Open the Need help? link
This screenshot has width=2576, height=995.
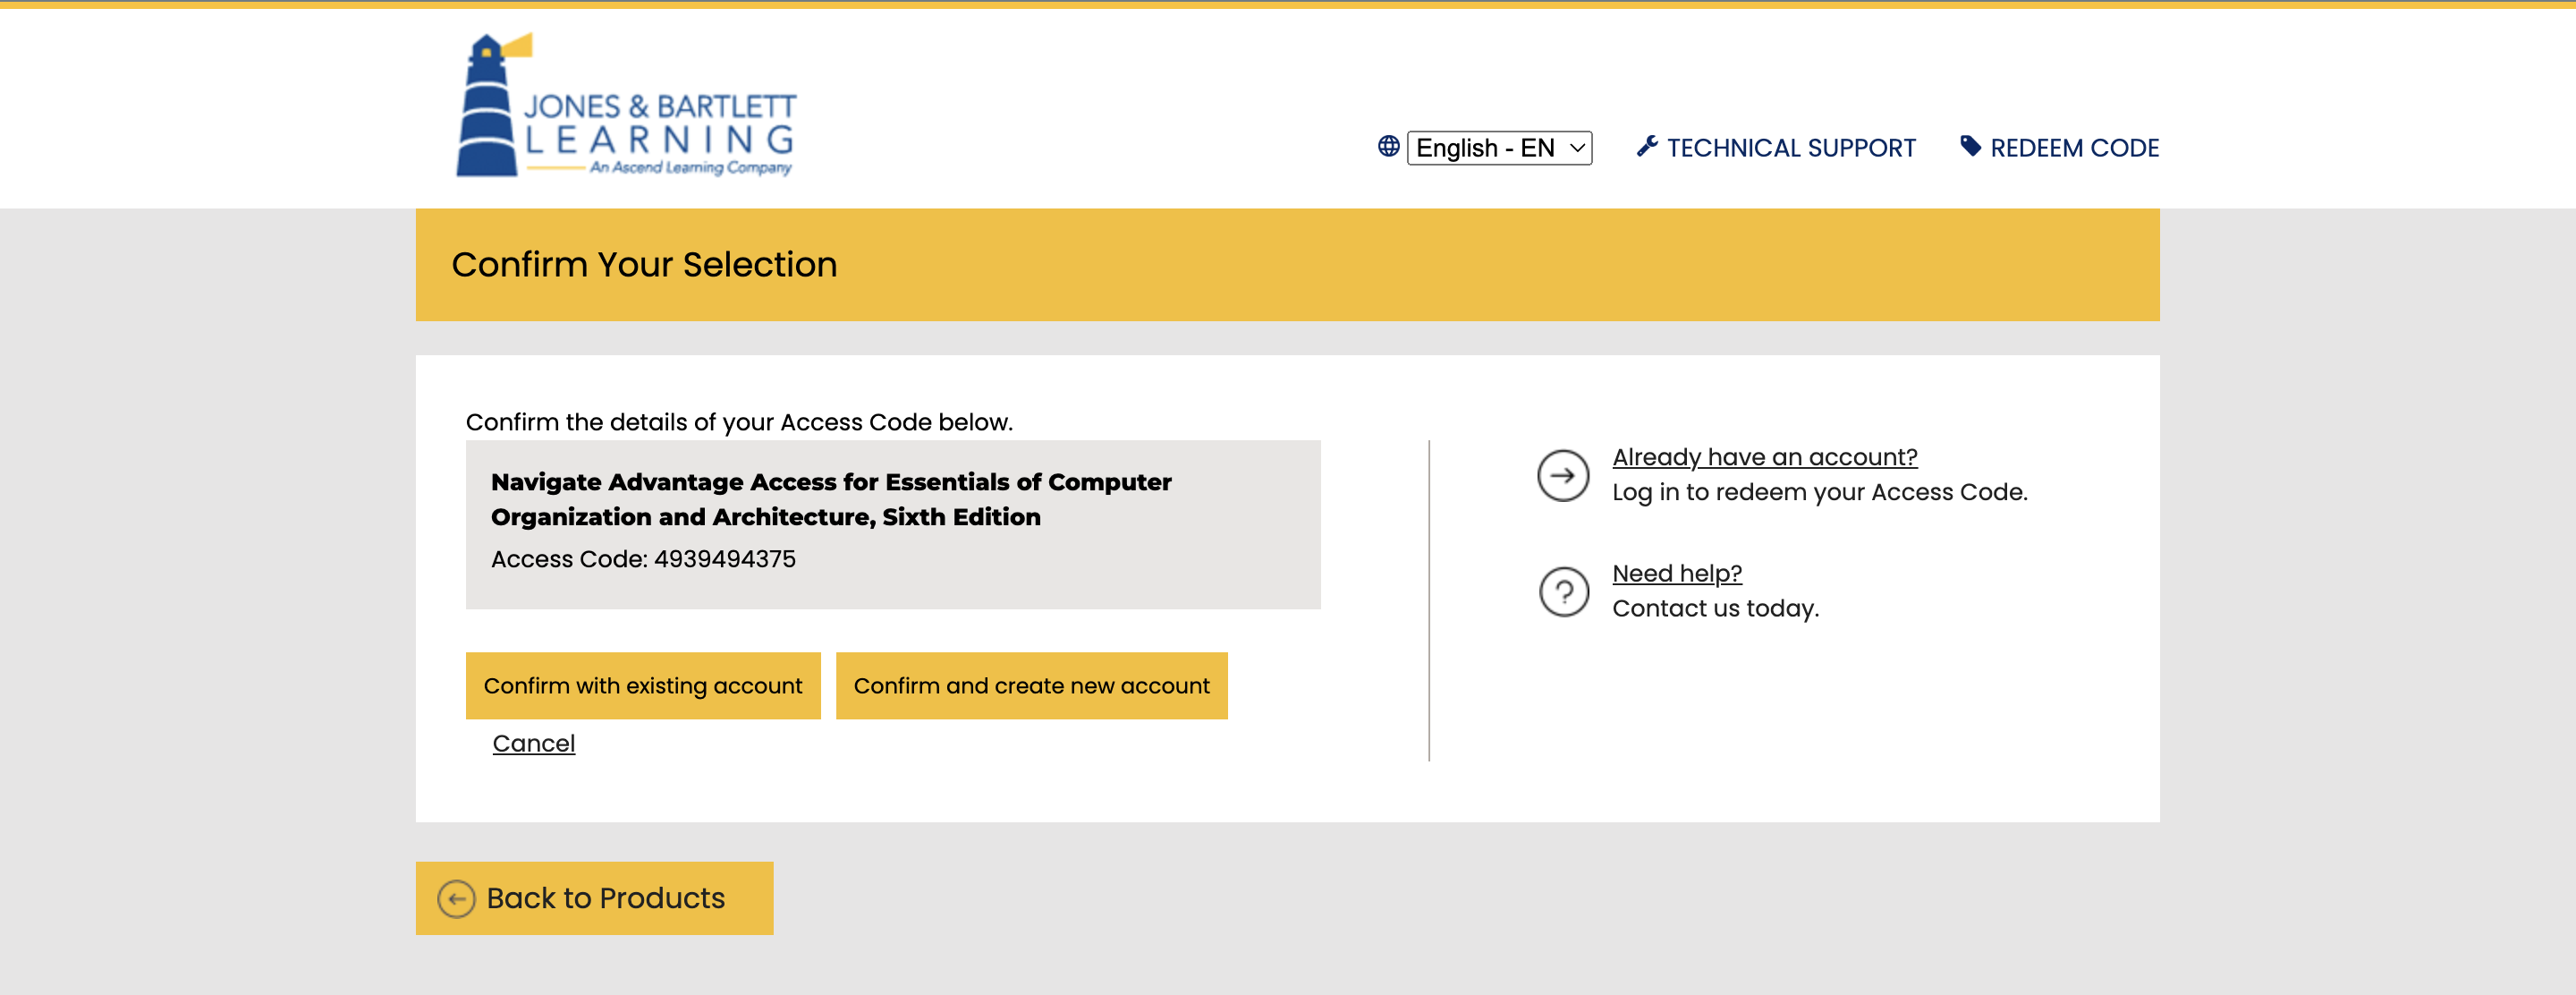point(1677,573)
